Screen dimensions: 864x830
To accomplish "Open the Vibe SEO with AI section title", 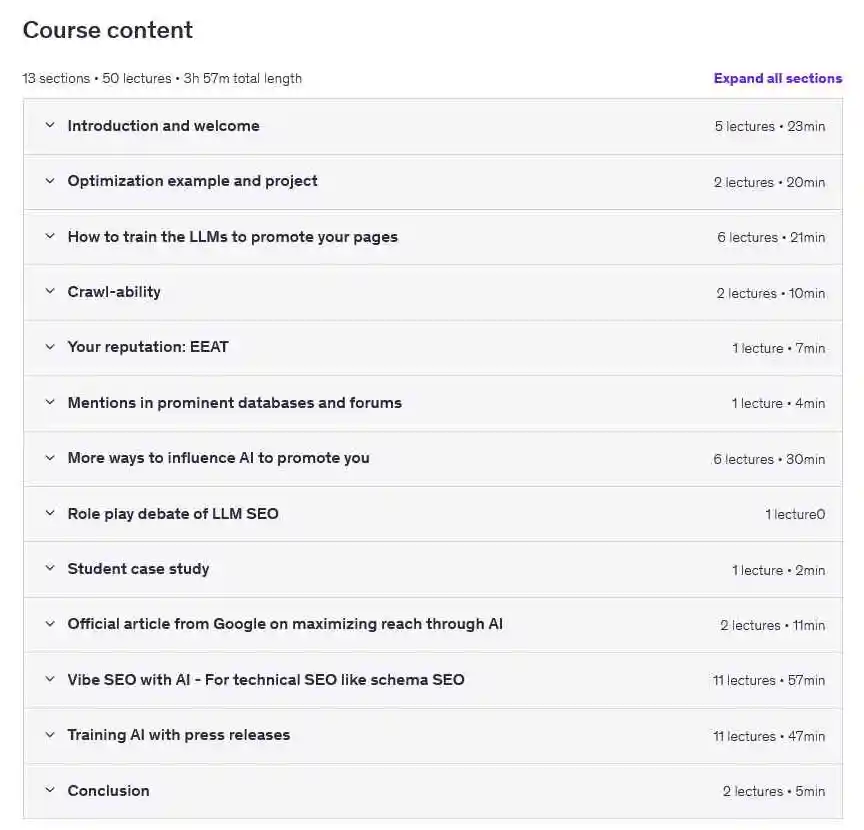I will tap(266, 680).
